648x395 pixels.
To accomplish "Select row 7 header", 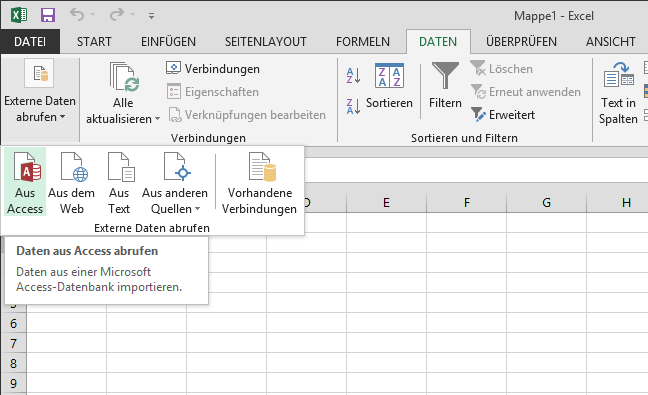I will click(x=14, y=343).
